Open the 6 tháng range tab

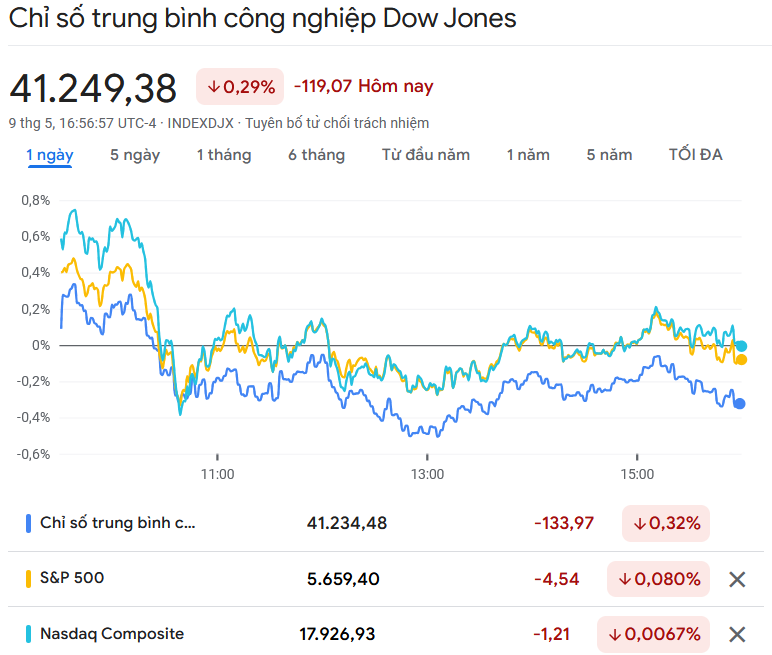pos(316,155)
